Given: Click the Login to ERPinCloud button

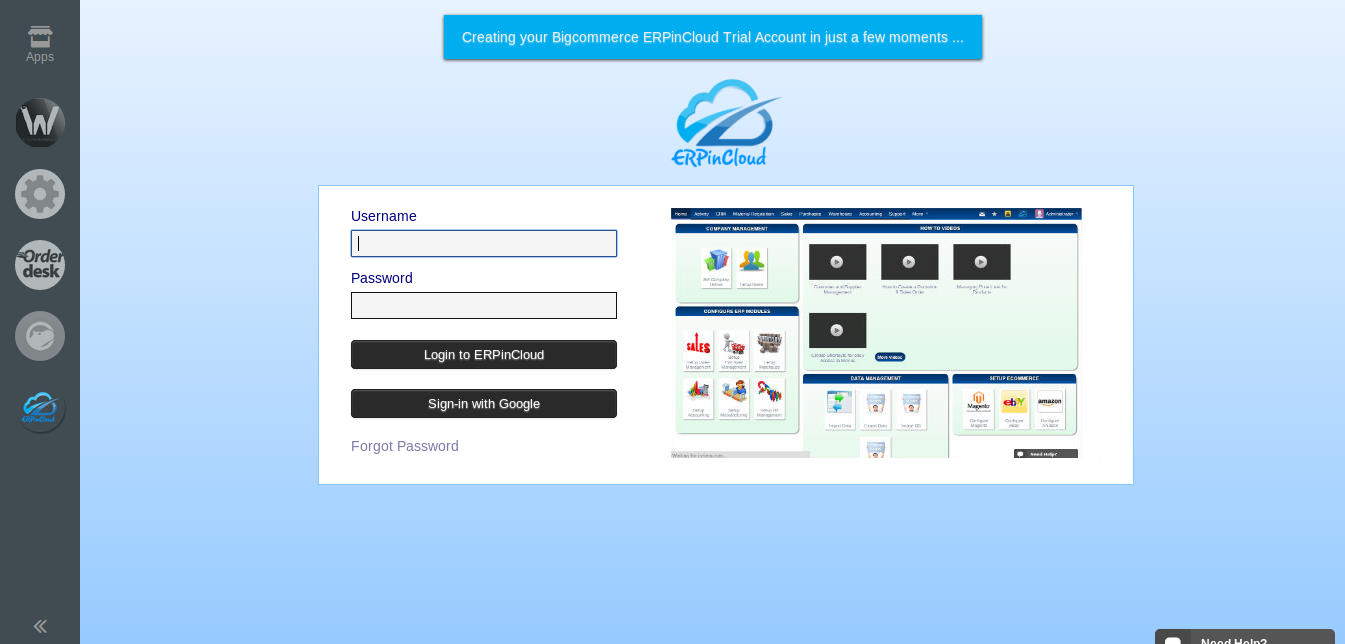Looking at the screenshot, I should click(483, 354).
